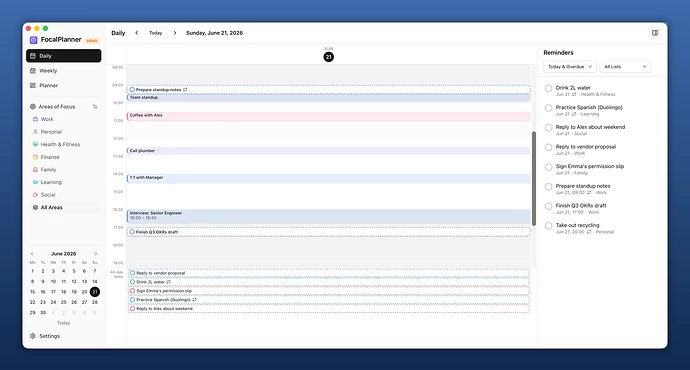Click the Settings gear icon
The width and height of the screenshot is (690, 370).
(x=33, y=336)
